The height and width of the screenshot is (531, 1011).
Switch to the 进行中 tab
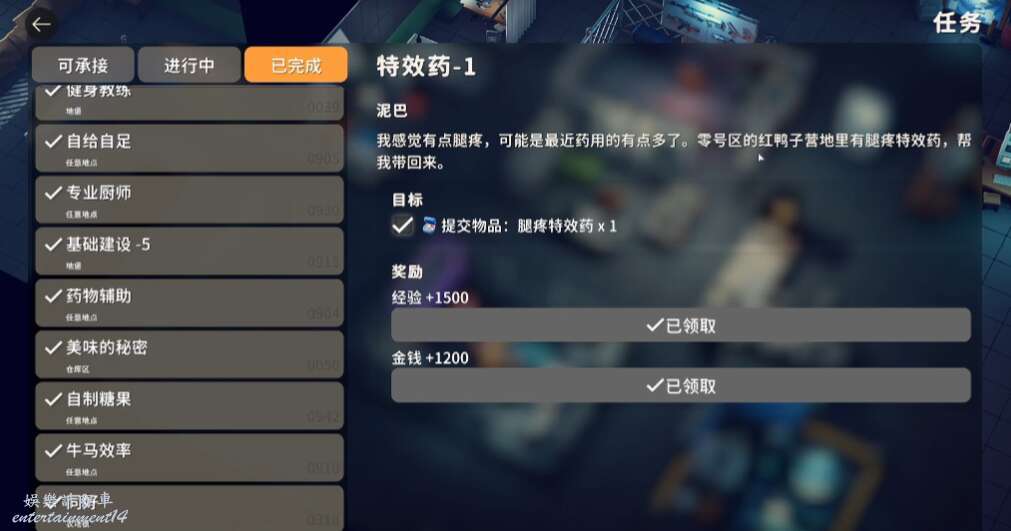(x=189, y=64)
